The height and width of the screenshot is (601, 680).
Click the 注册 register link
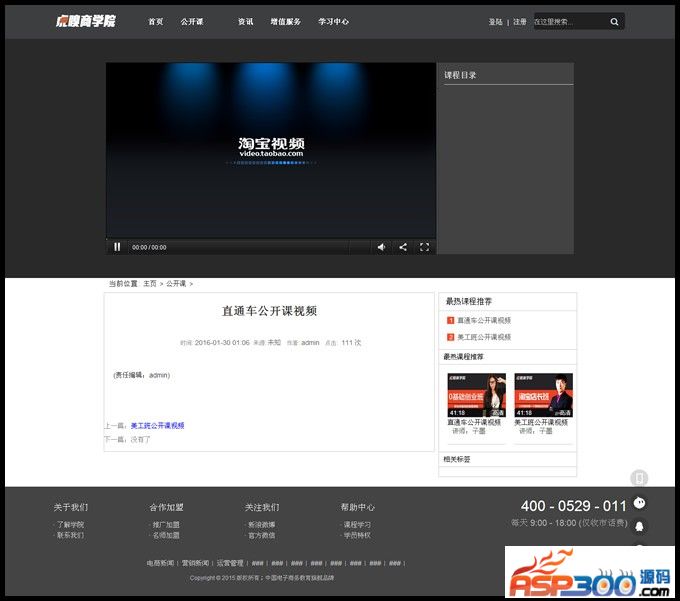520,22
